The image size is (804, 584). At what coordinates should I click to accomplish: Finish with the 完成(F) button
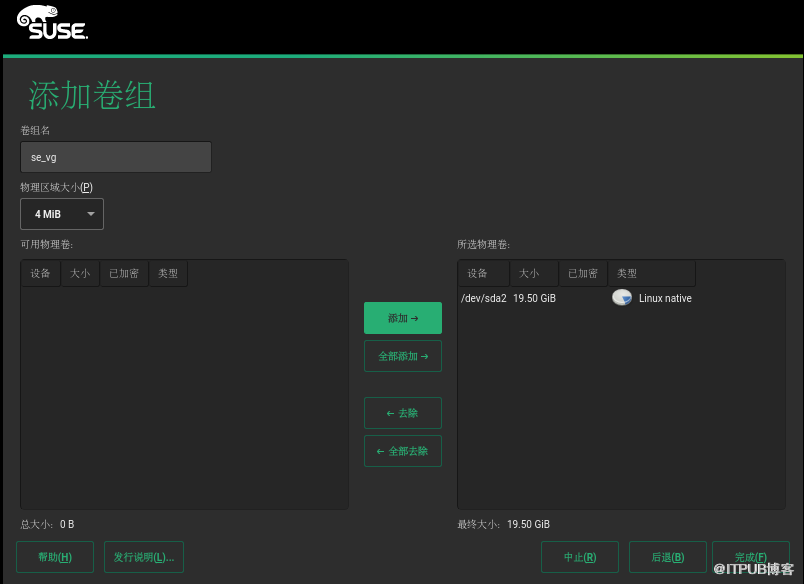pyautogui.click(x=751, y=557)
